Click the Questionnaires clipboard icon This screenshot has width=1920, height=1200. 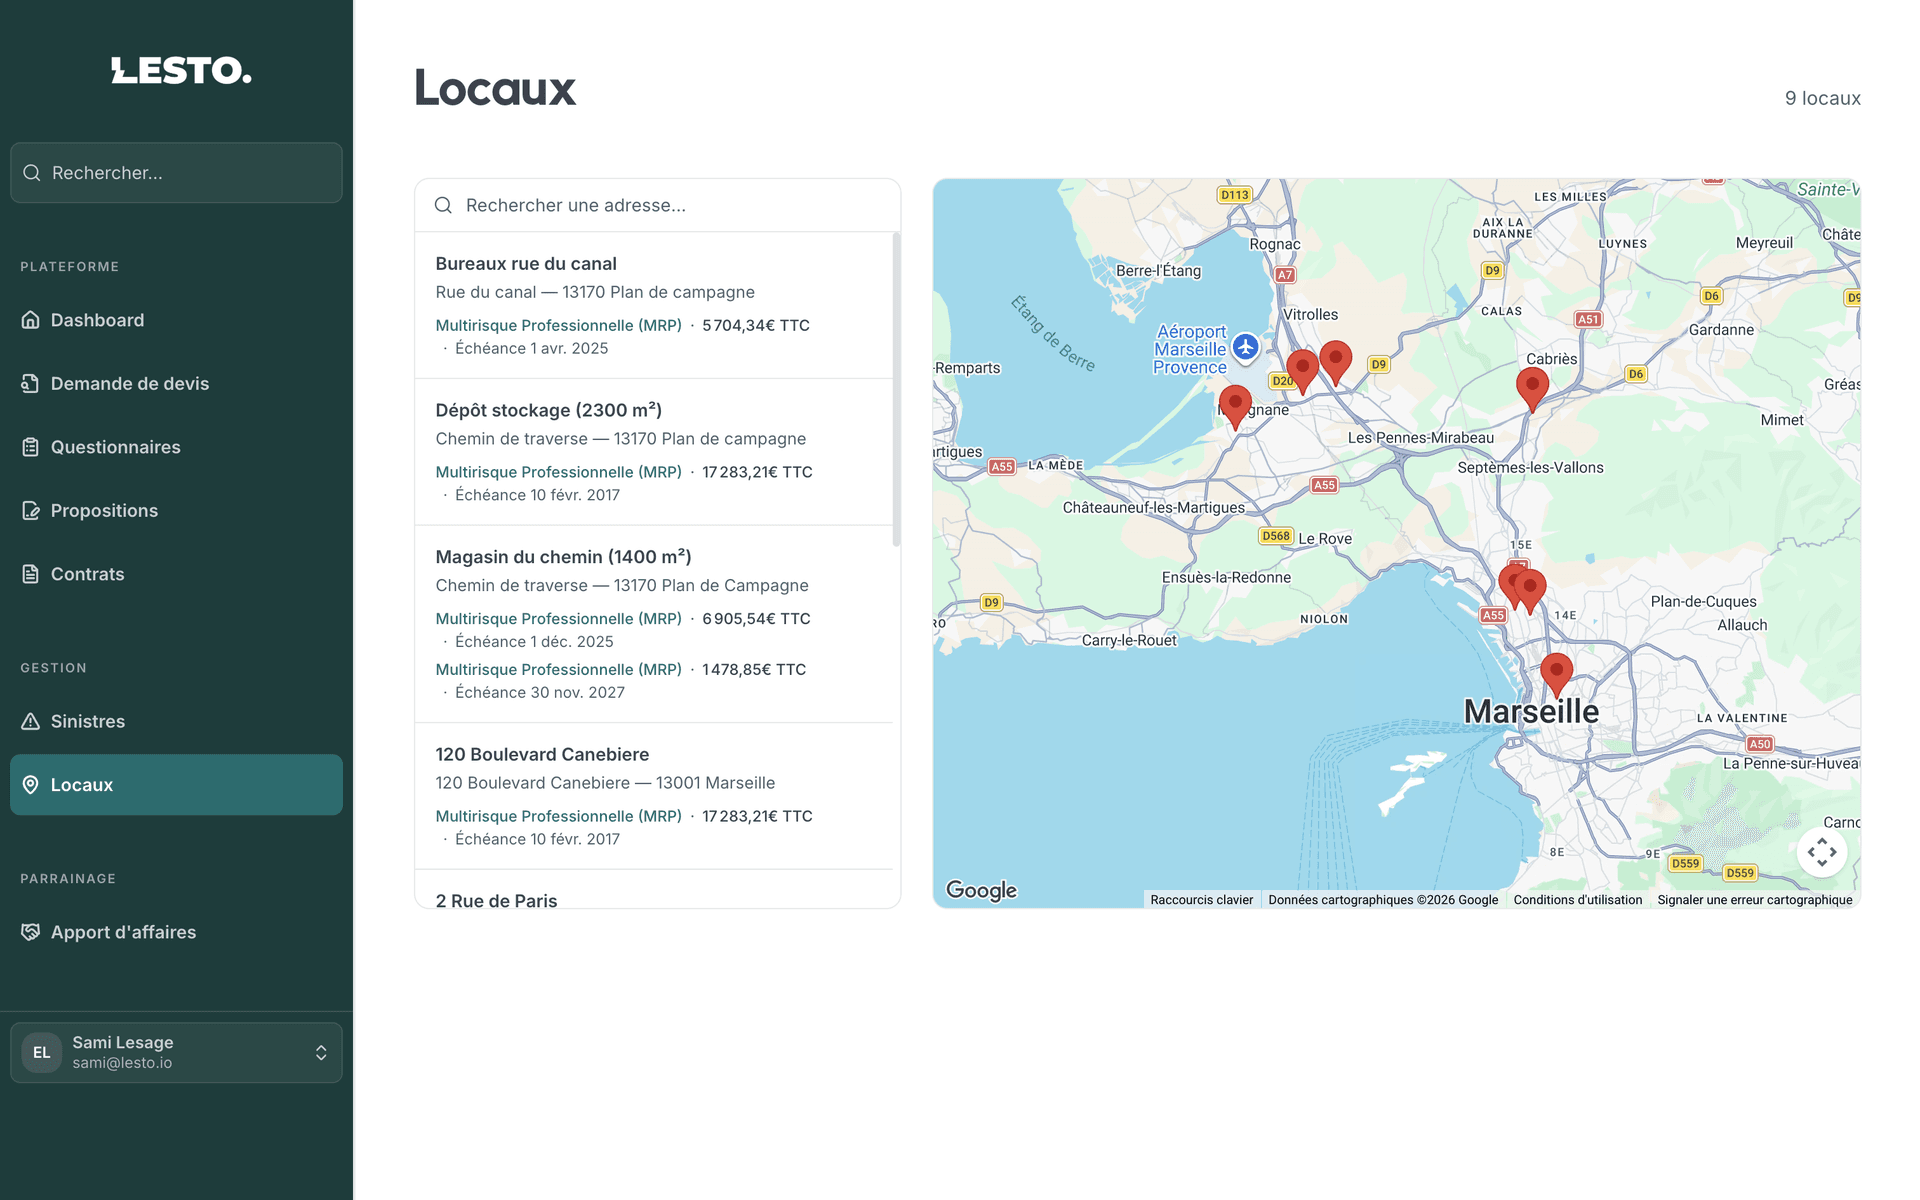(31, 447)
